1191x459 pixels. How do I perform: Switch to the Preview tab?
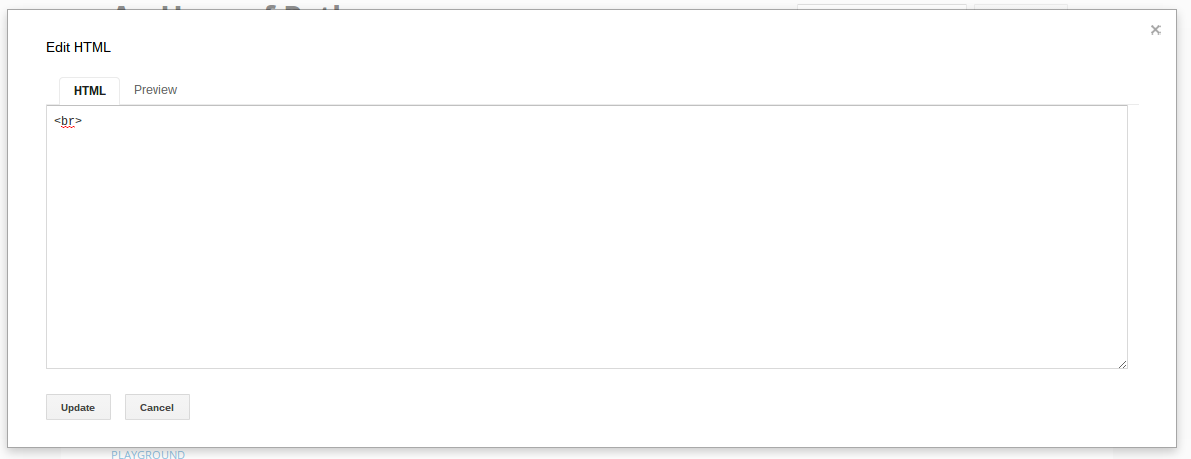(155, 90)
